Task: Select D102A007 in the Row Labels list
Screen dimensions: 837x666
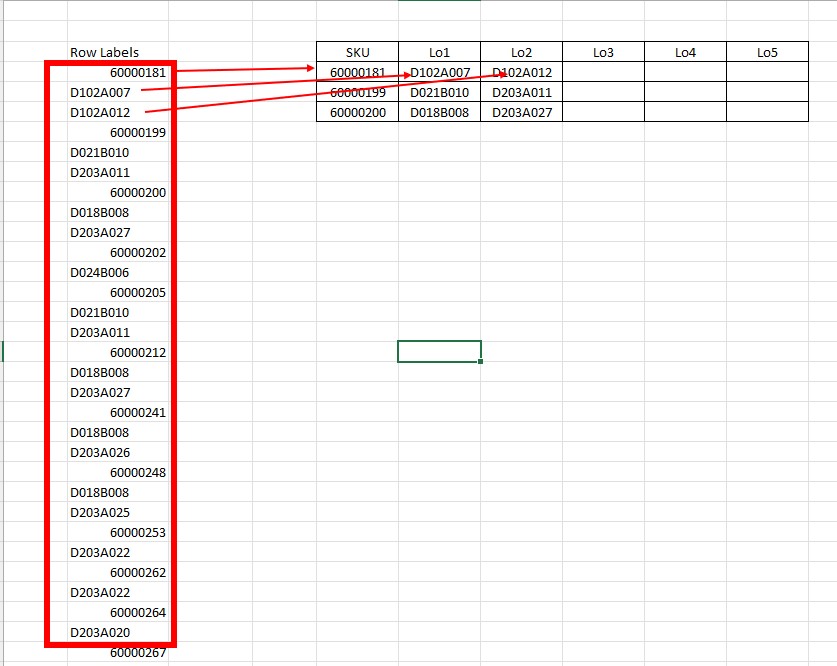Action: (x=117, y=92)
